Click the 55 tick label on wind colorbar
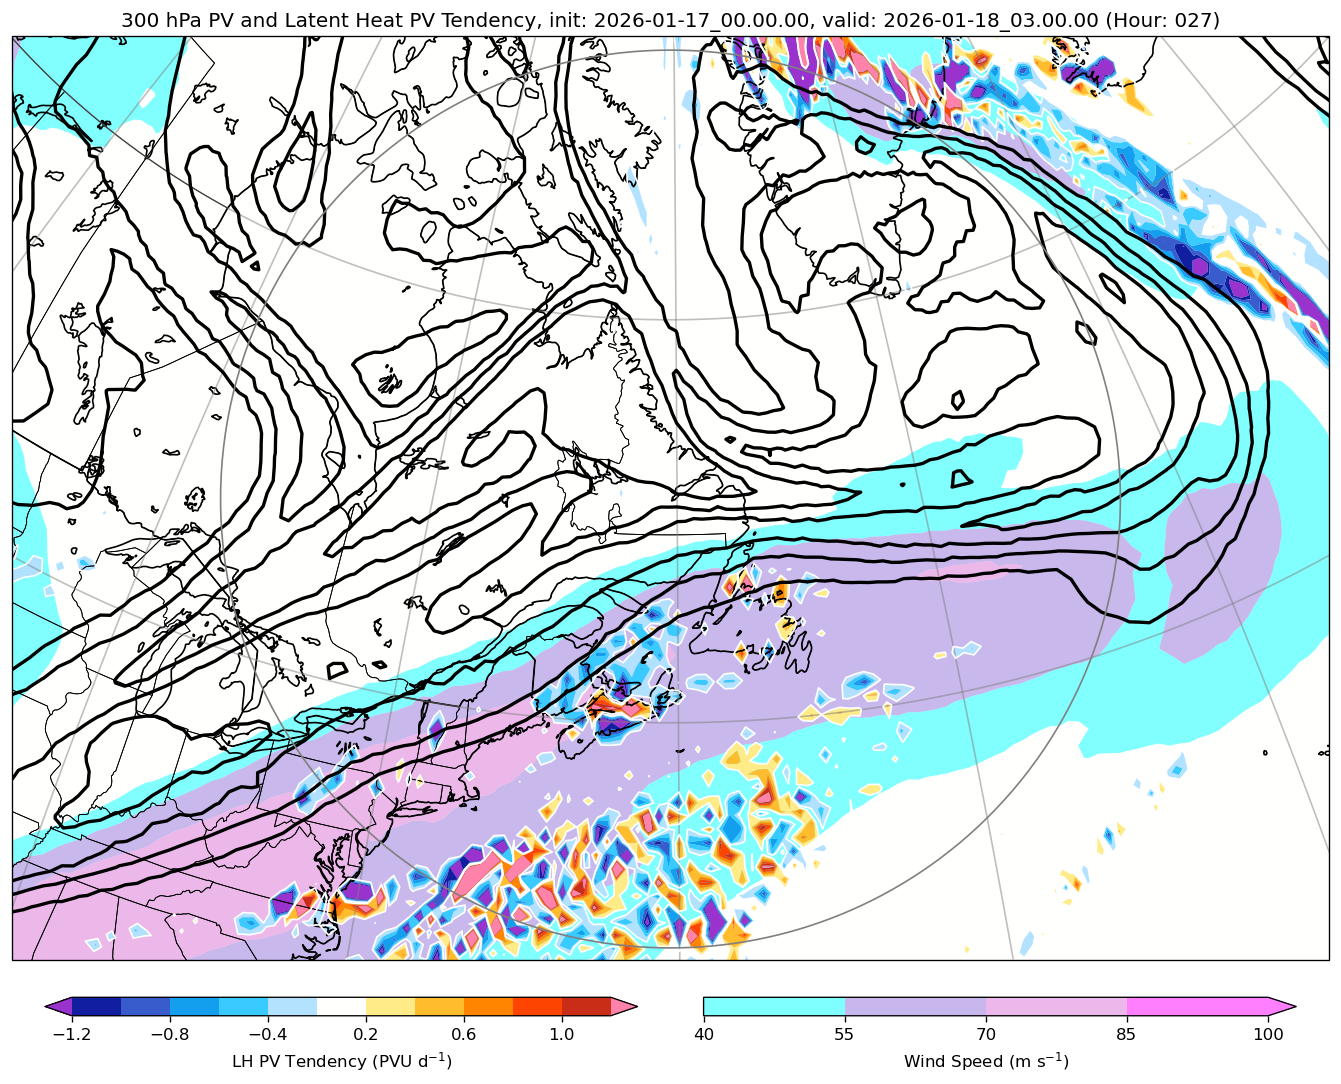The image size is (1341, 1084). coord(845,1034)
